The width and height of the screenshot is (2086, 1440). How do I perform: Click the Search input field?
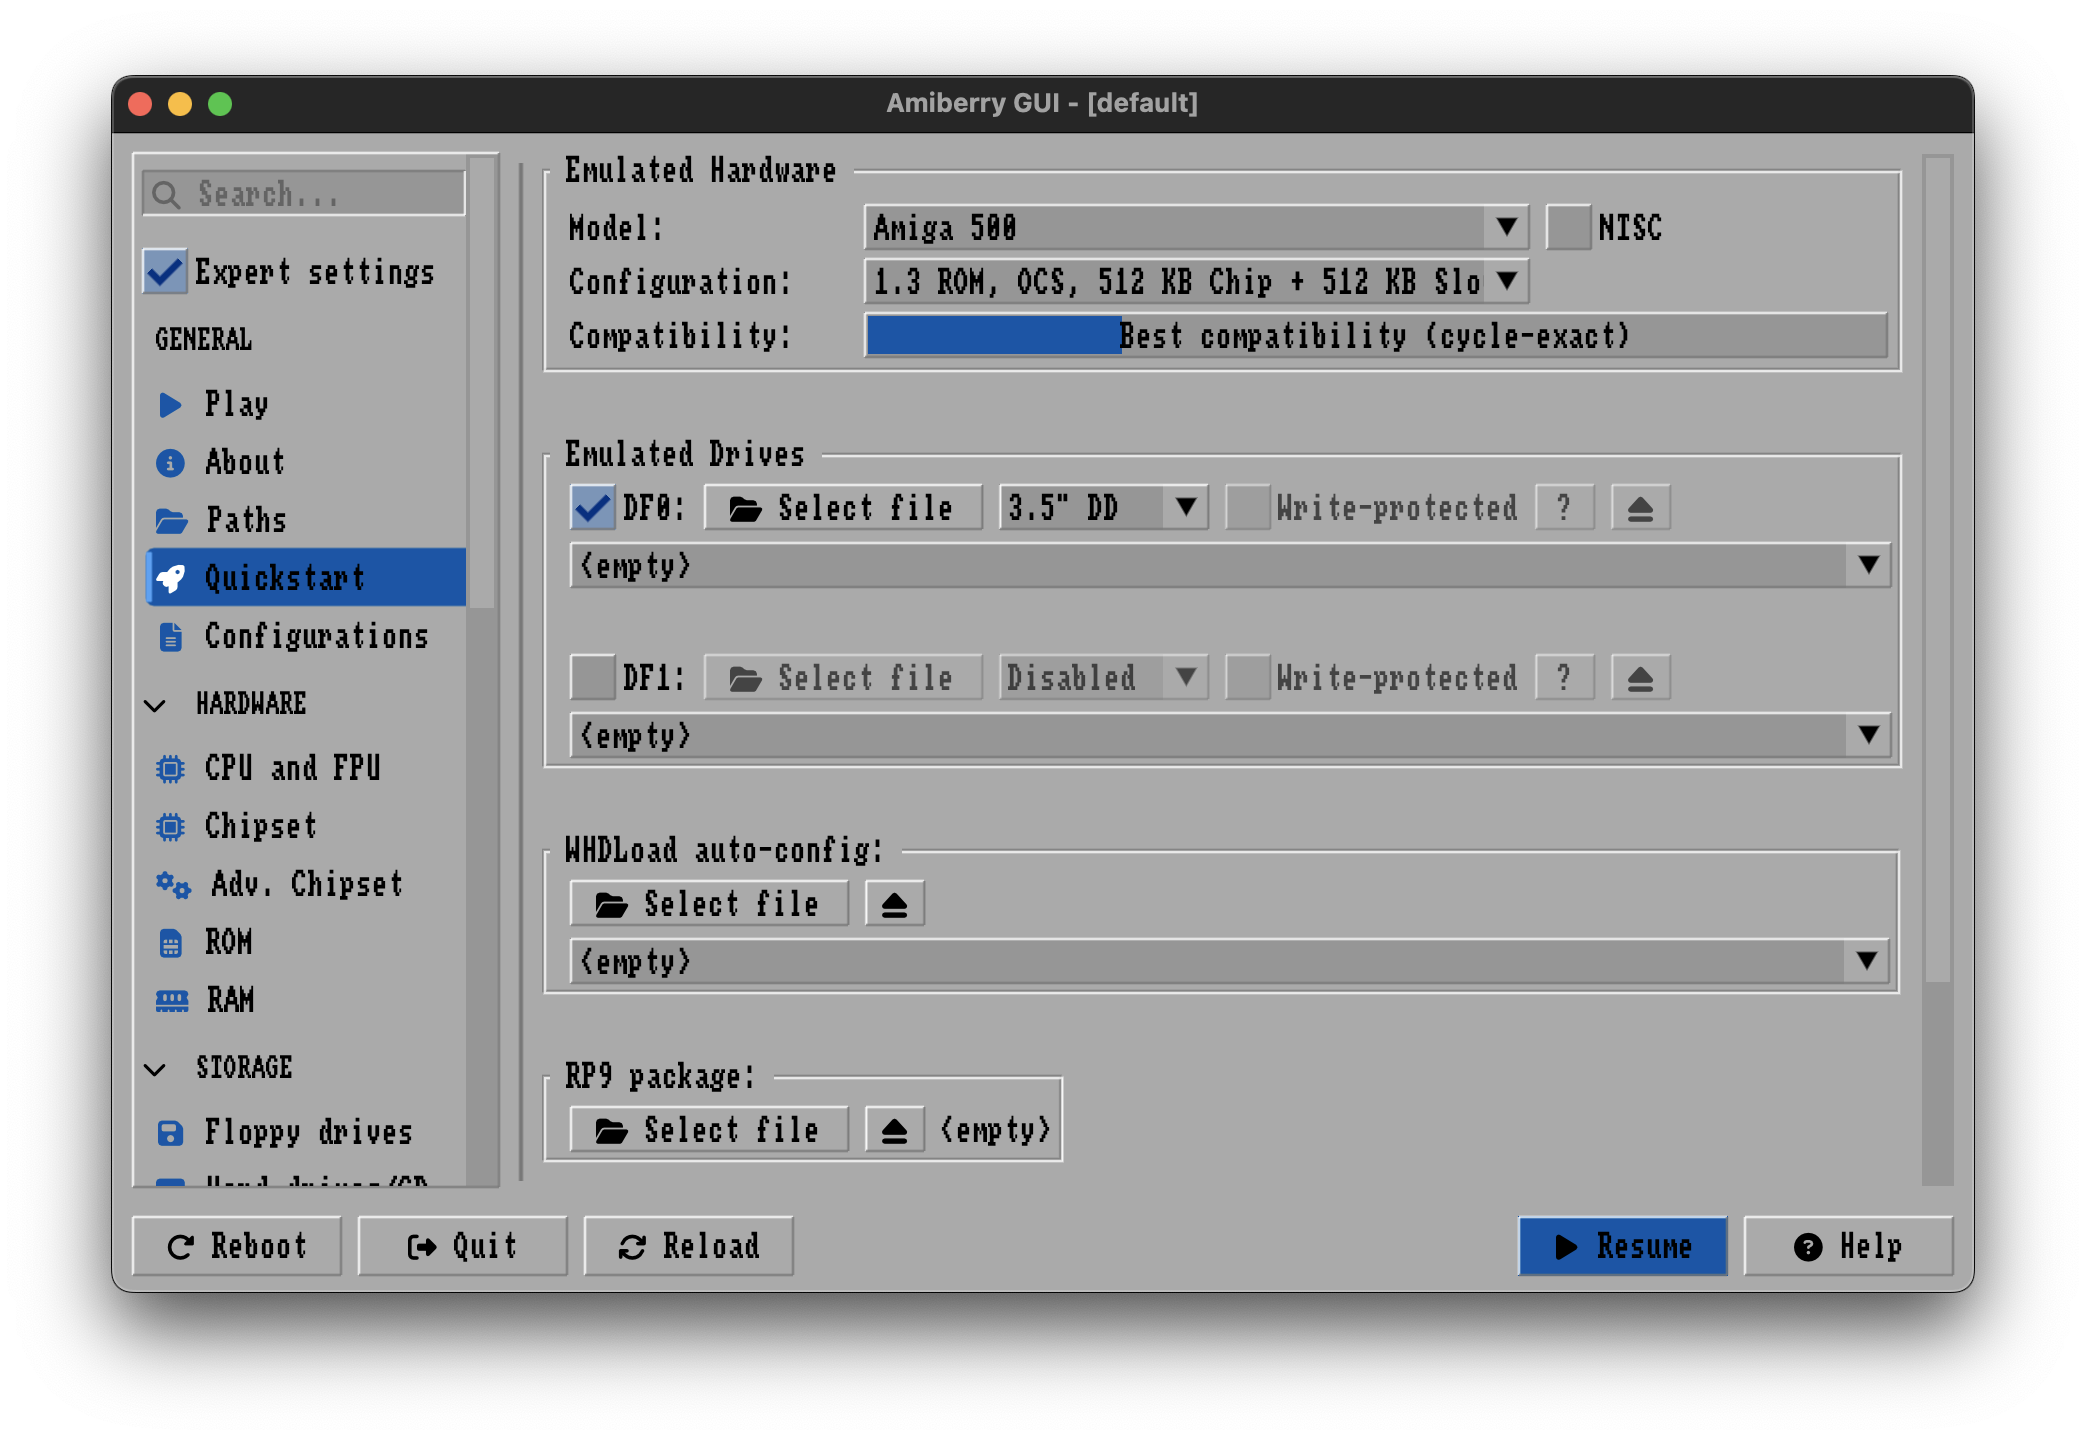[304, 194]
